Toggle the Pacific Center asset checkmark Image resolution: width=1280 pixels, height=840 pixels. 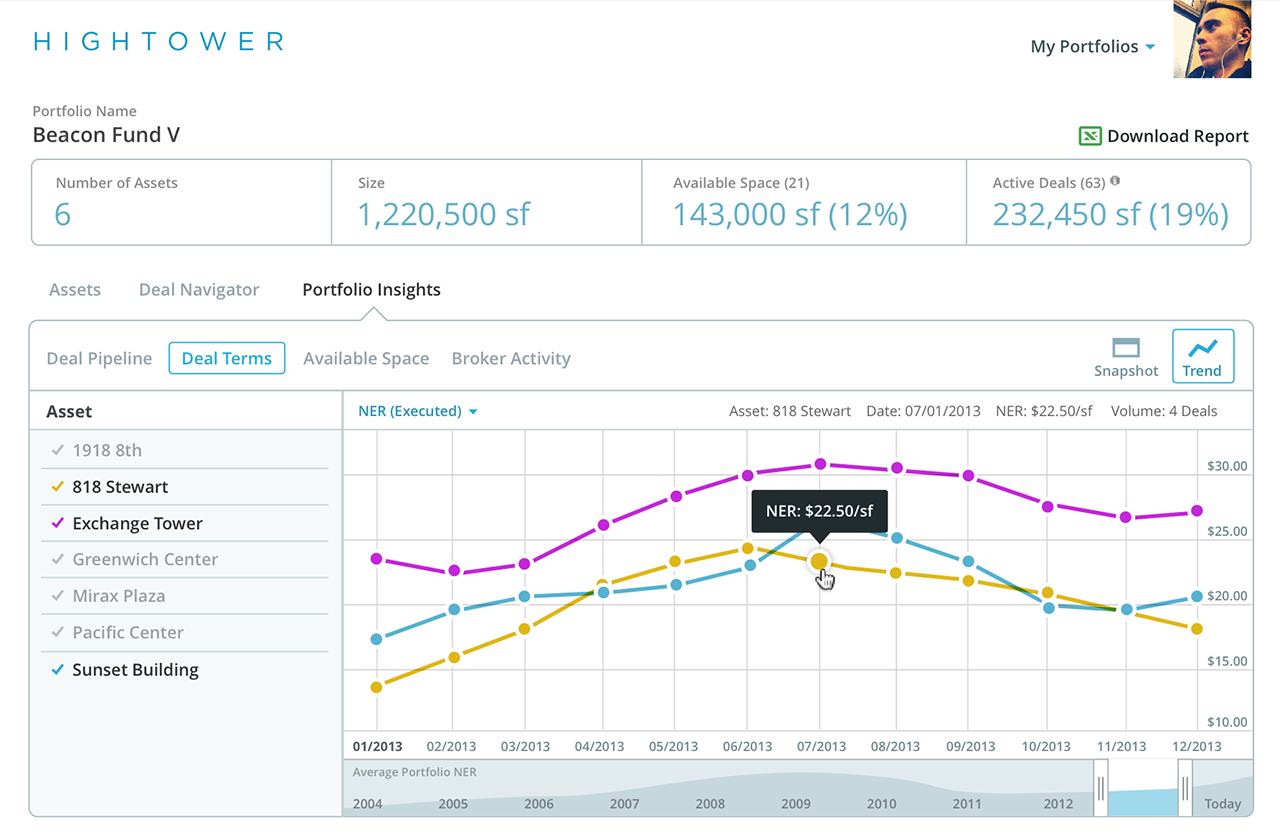coord(57,632)
